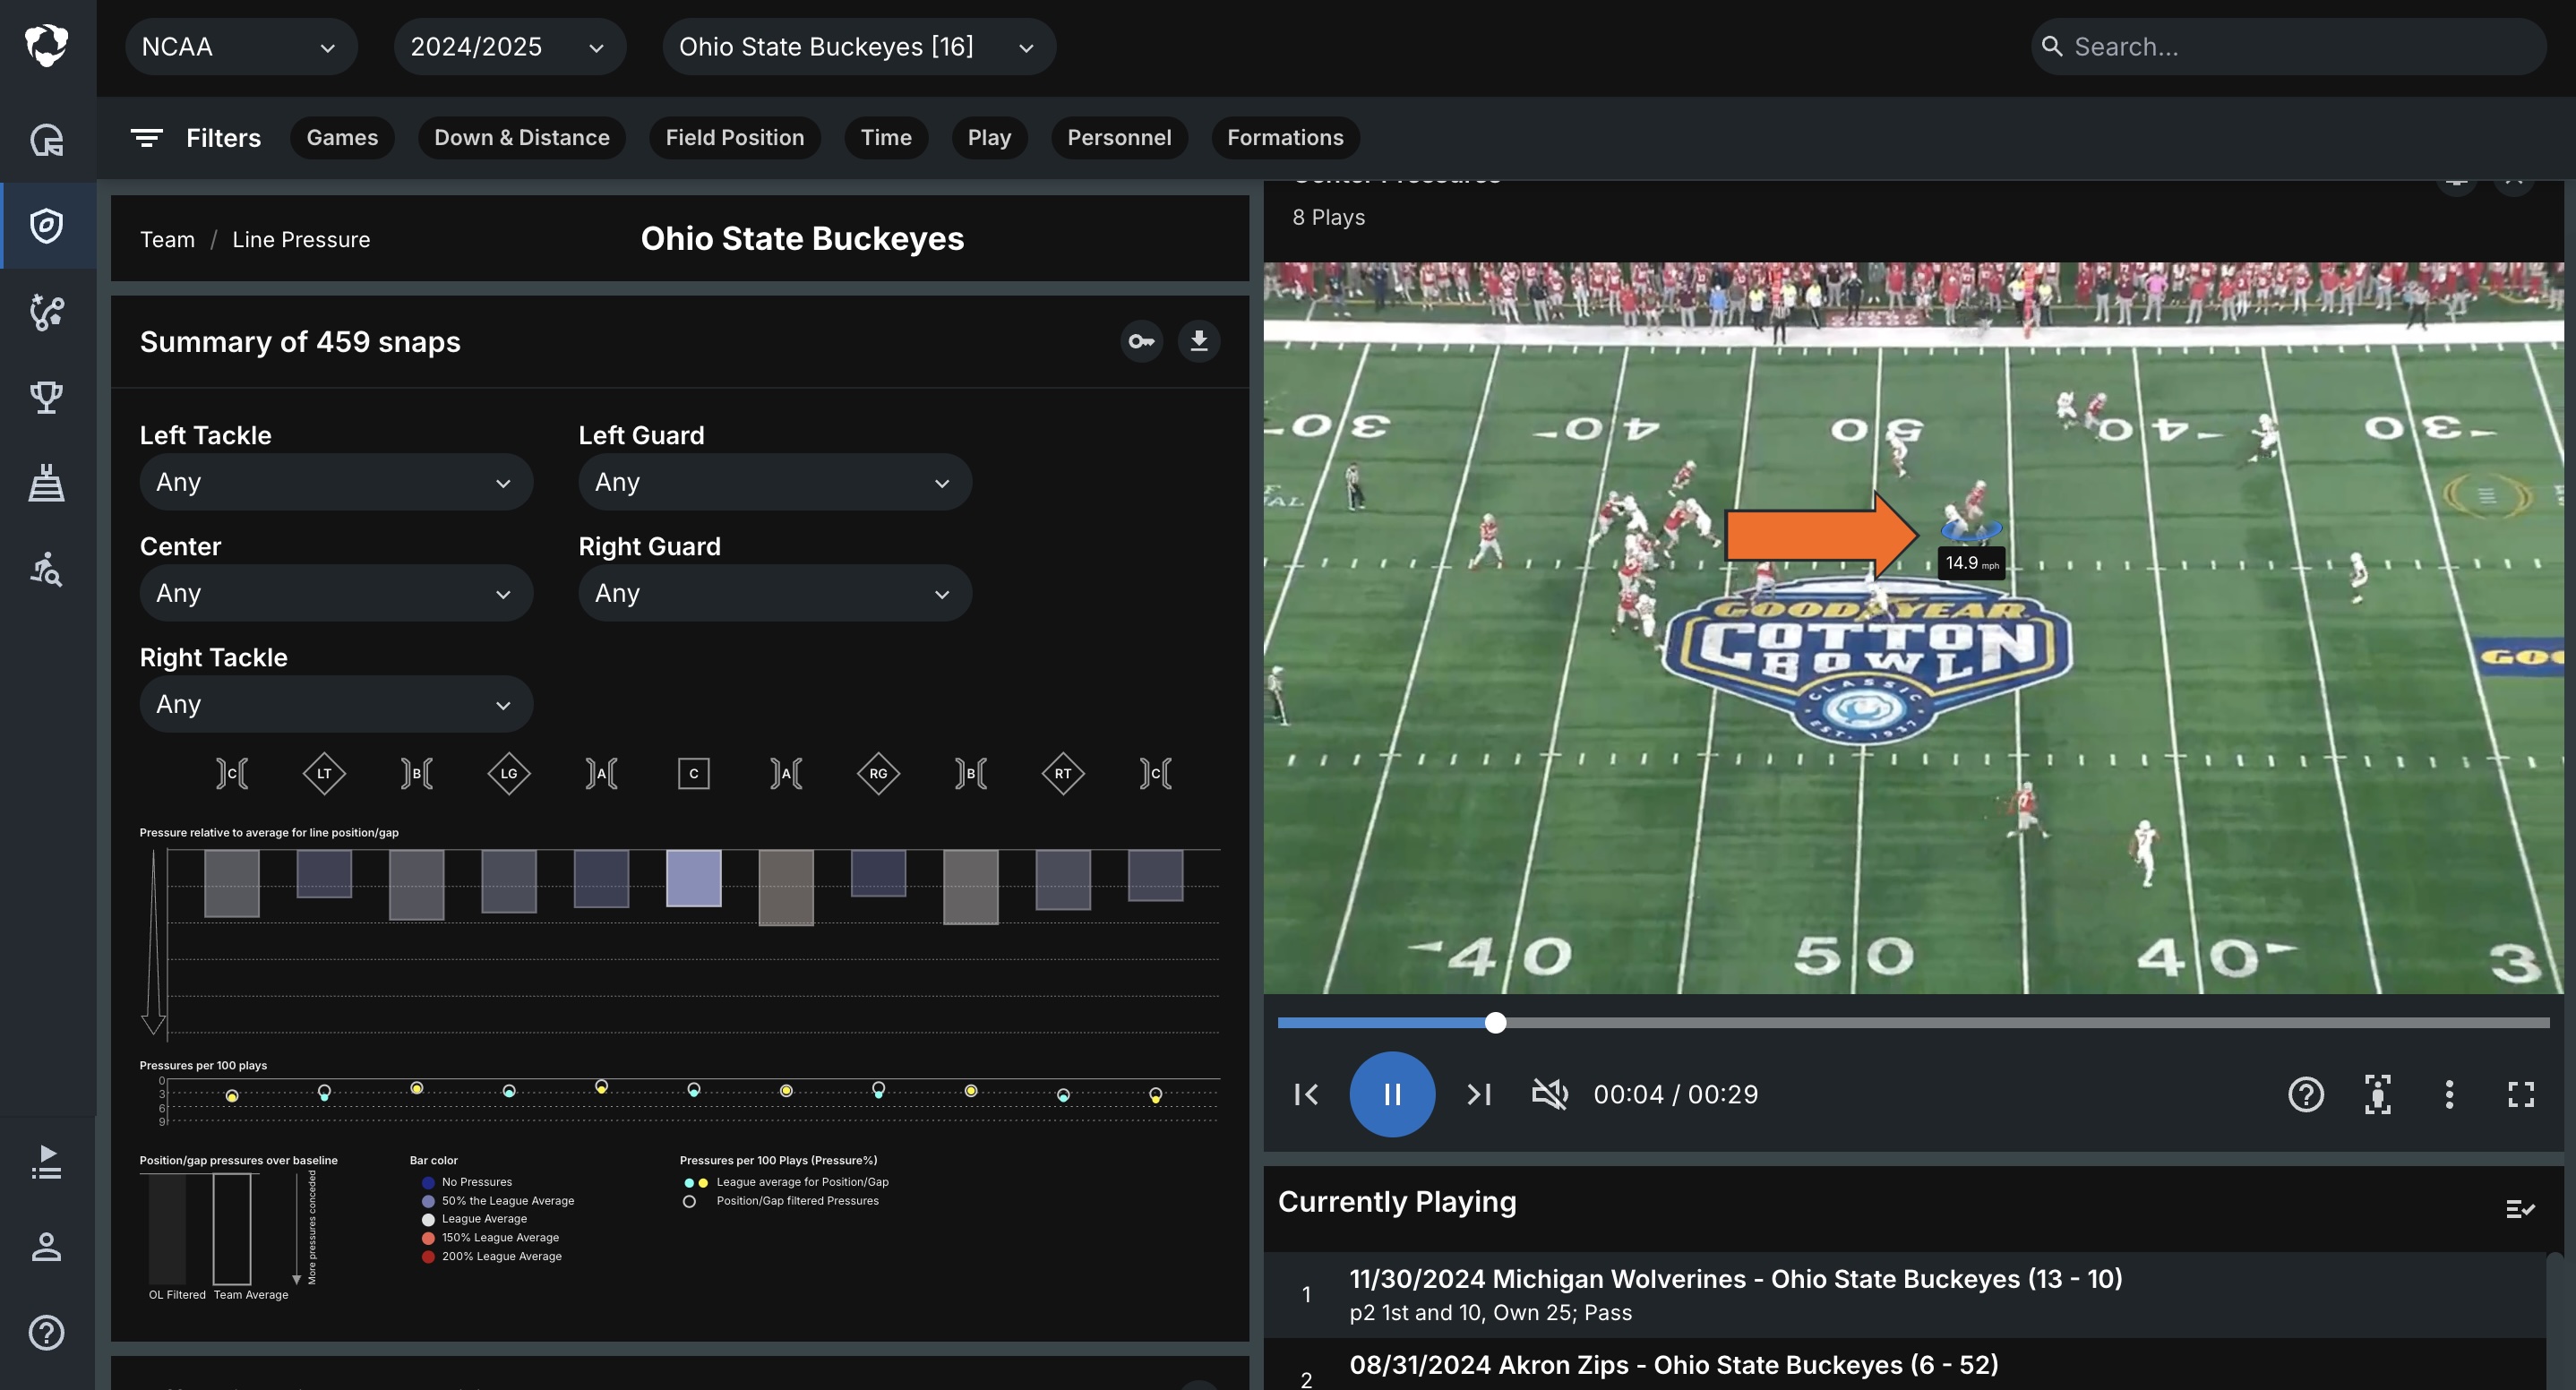The image size is (2576, 1390).
Task: Select the left B gap icon
Action: coord(417,774)
